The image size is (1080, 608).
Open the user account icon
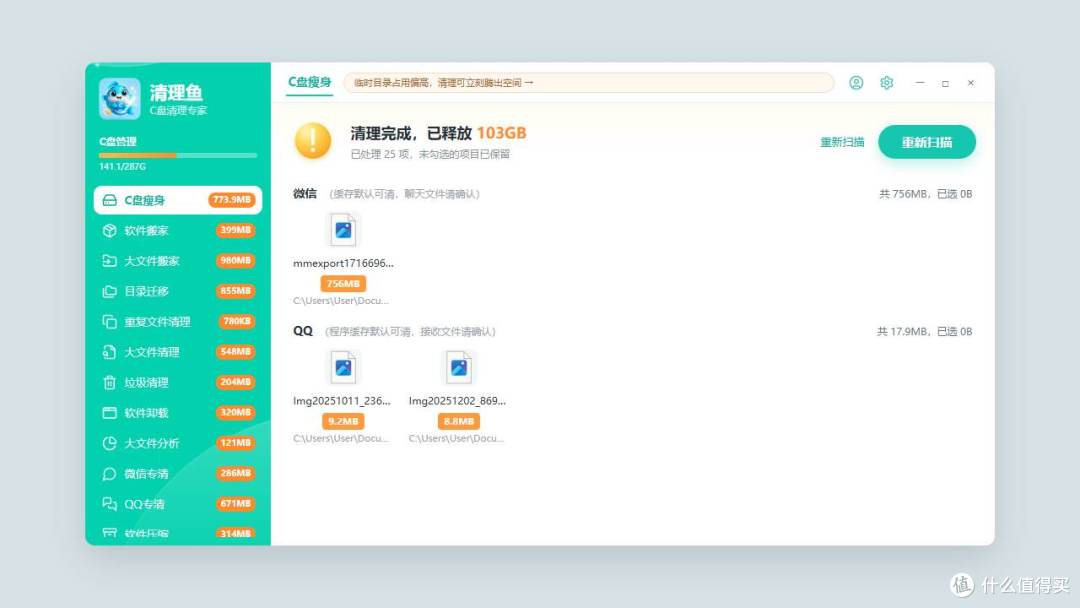point(856,83)
